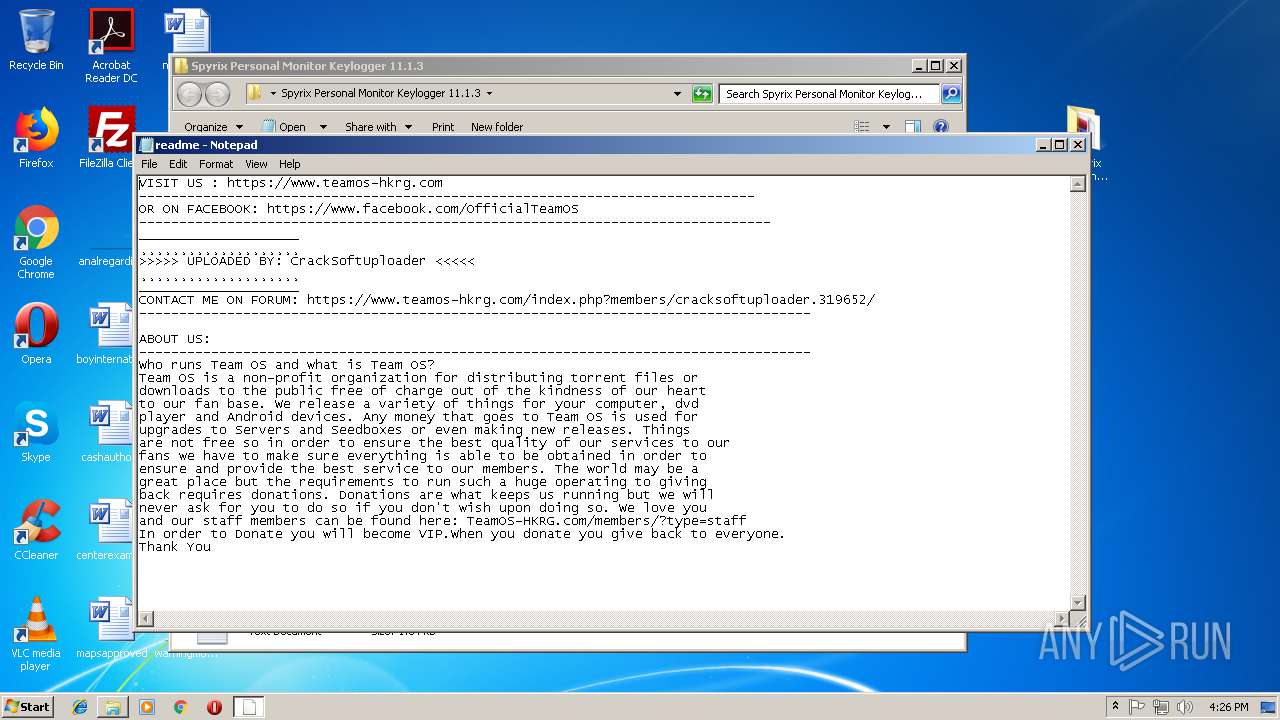Click Action Center flag tray icon
This screenshot has height=720, width=1280.
1137,707
